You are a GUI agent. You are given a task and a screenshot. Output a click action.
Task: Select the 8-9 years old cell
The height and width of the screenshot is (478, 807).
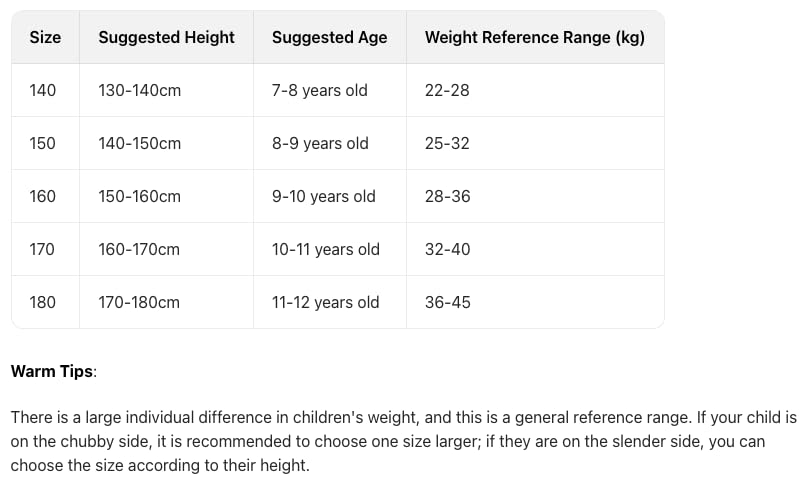click(x=320, y=144)
